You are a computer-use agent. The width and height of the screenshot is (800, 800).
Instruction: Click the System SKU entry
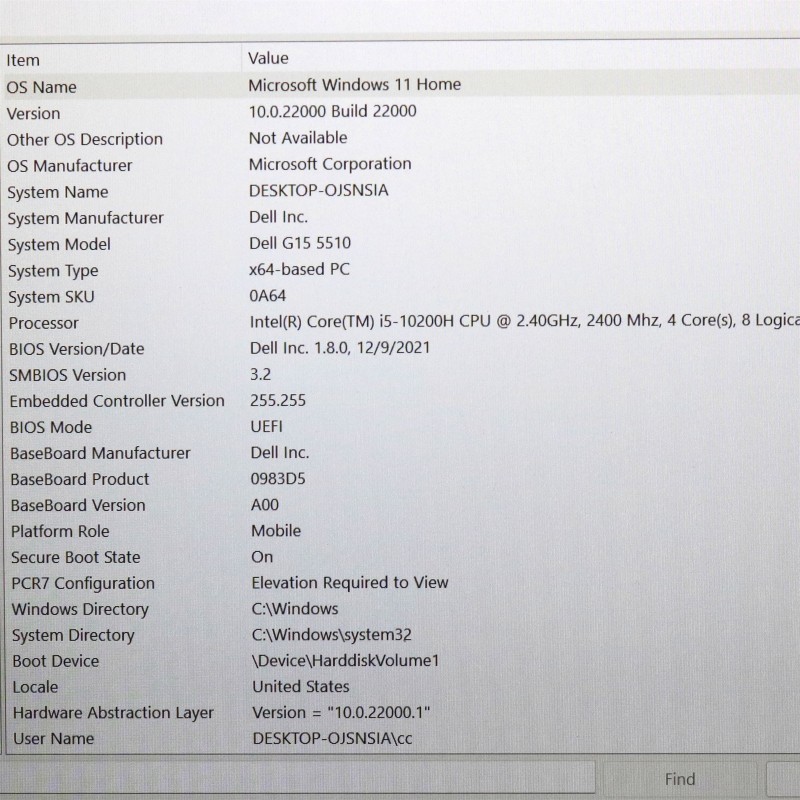pos(51,297)
